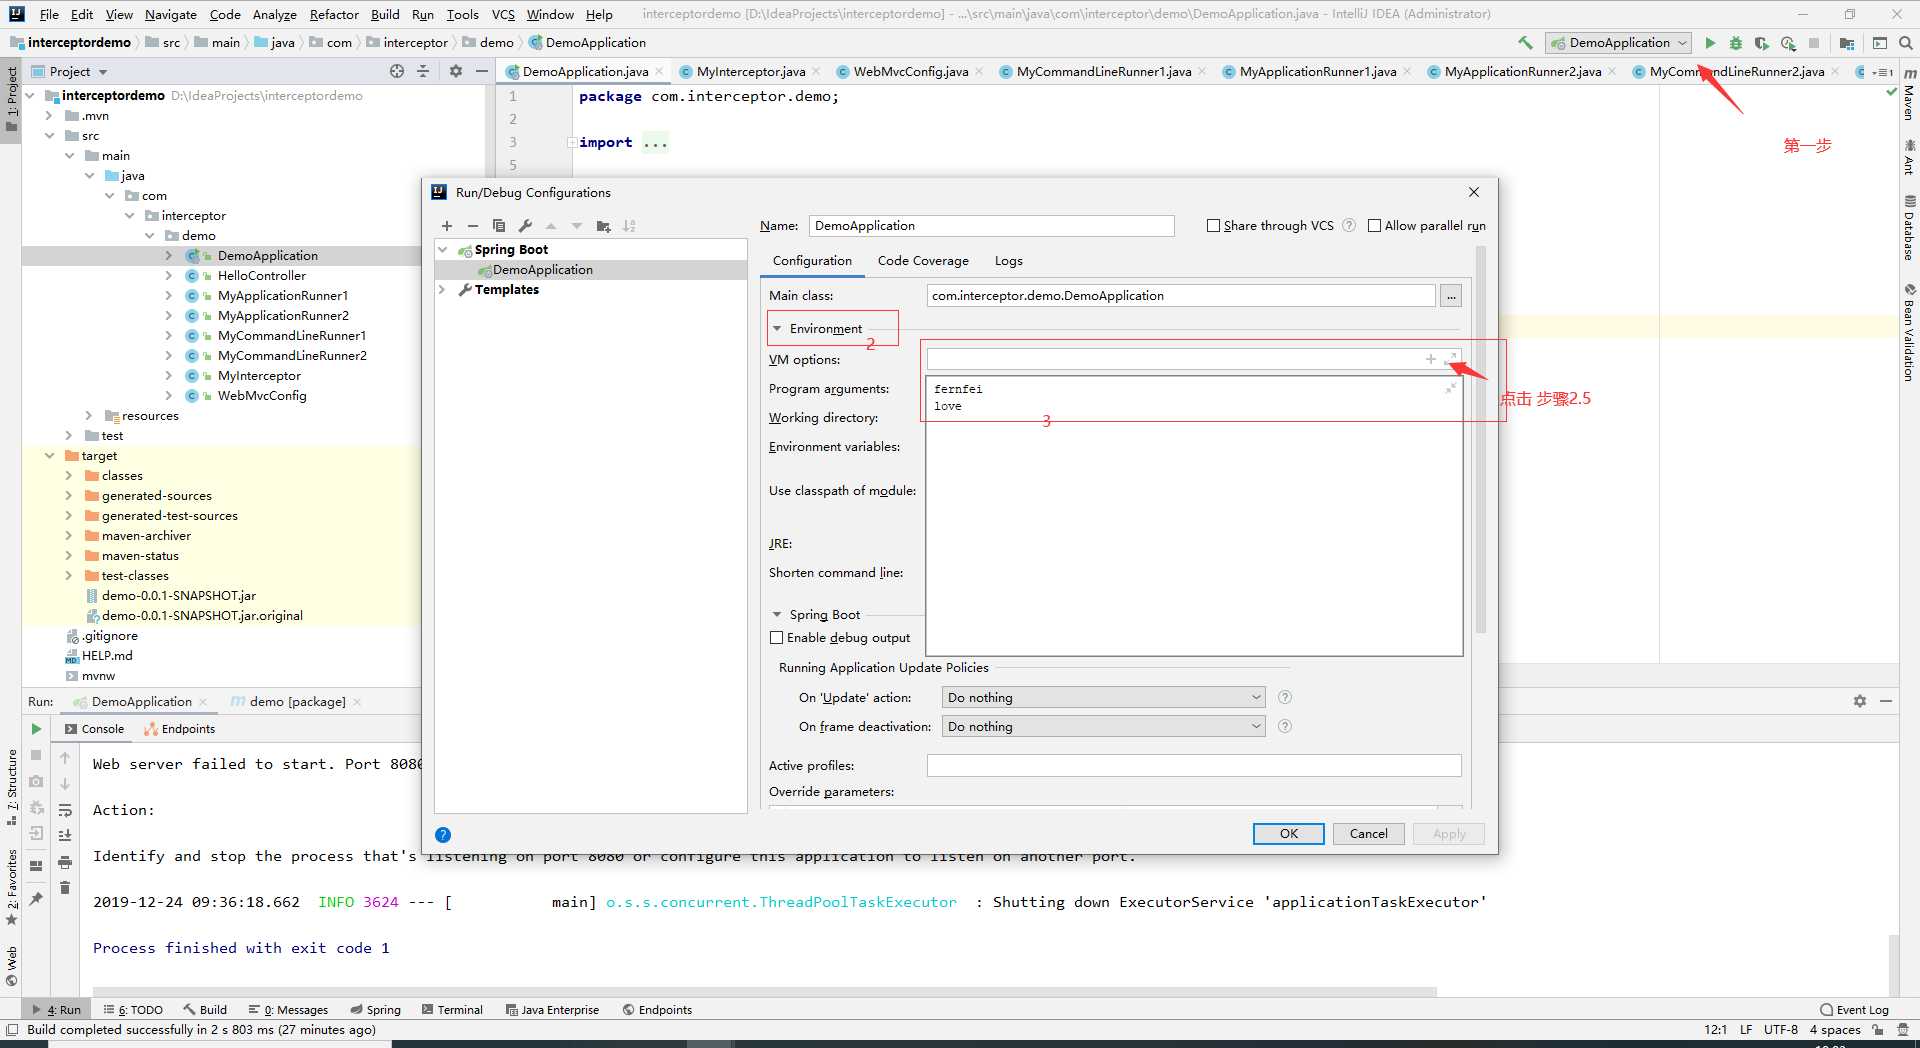Image resolution: width=1920 pixels, height=1048 pixels.
Task: Enable Share through VCS checkbox
Action: [1213, 226]
